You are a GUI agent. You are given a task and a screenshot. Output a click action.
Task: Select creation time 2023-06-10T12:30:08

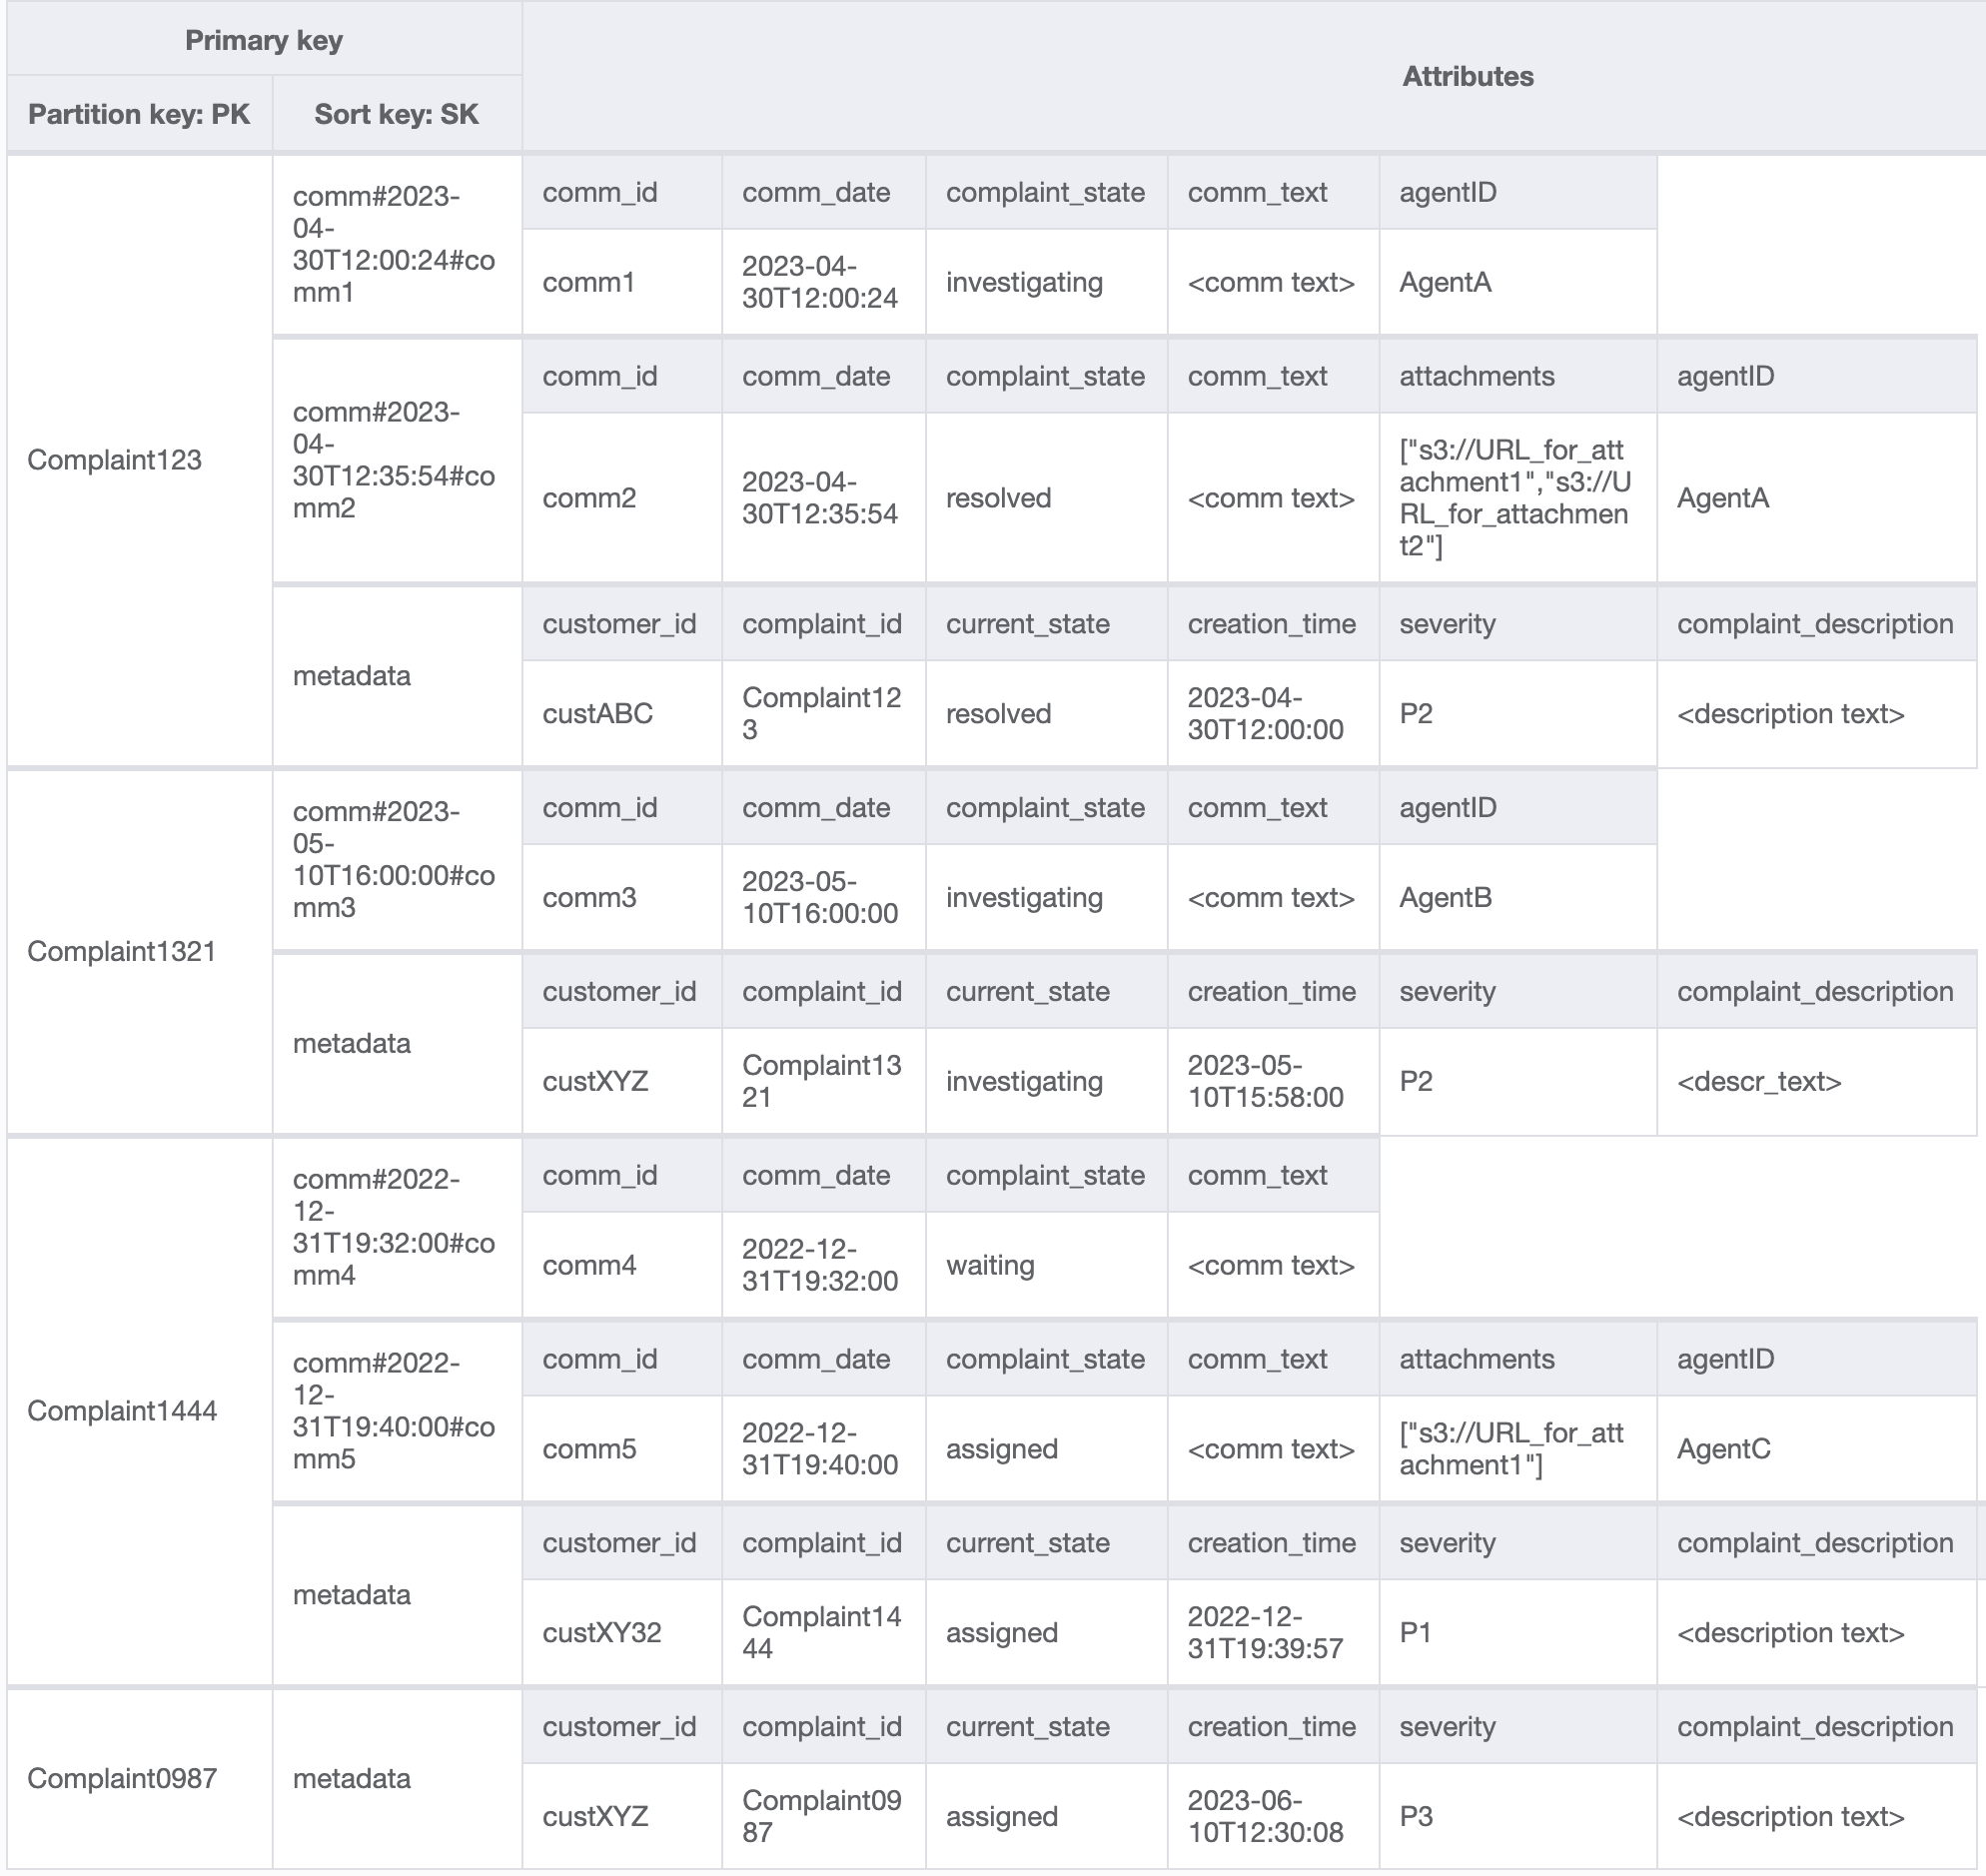tap(1265, 1816)
